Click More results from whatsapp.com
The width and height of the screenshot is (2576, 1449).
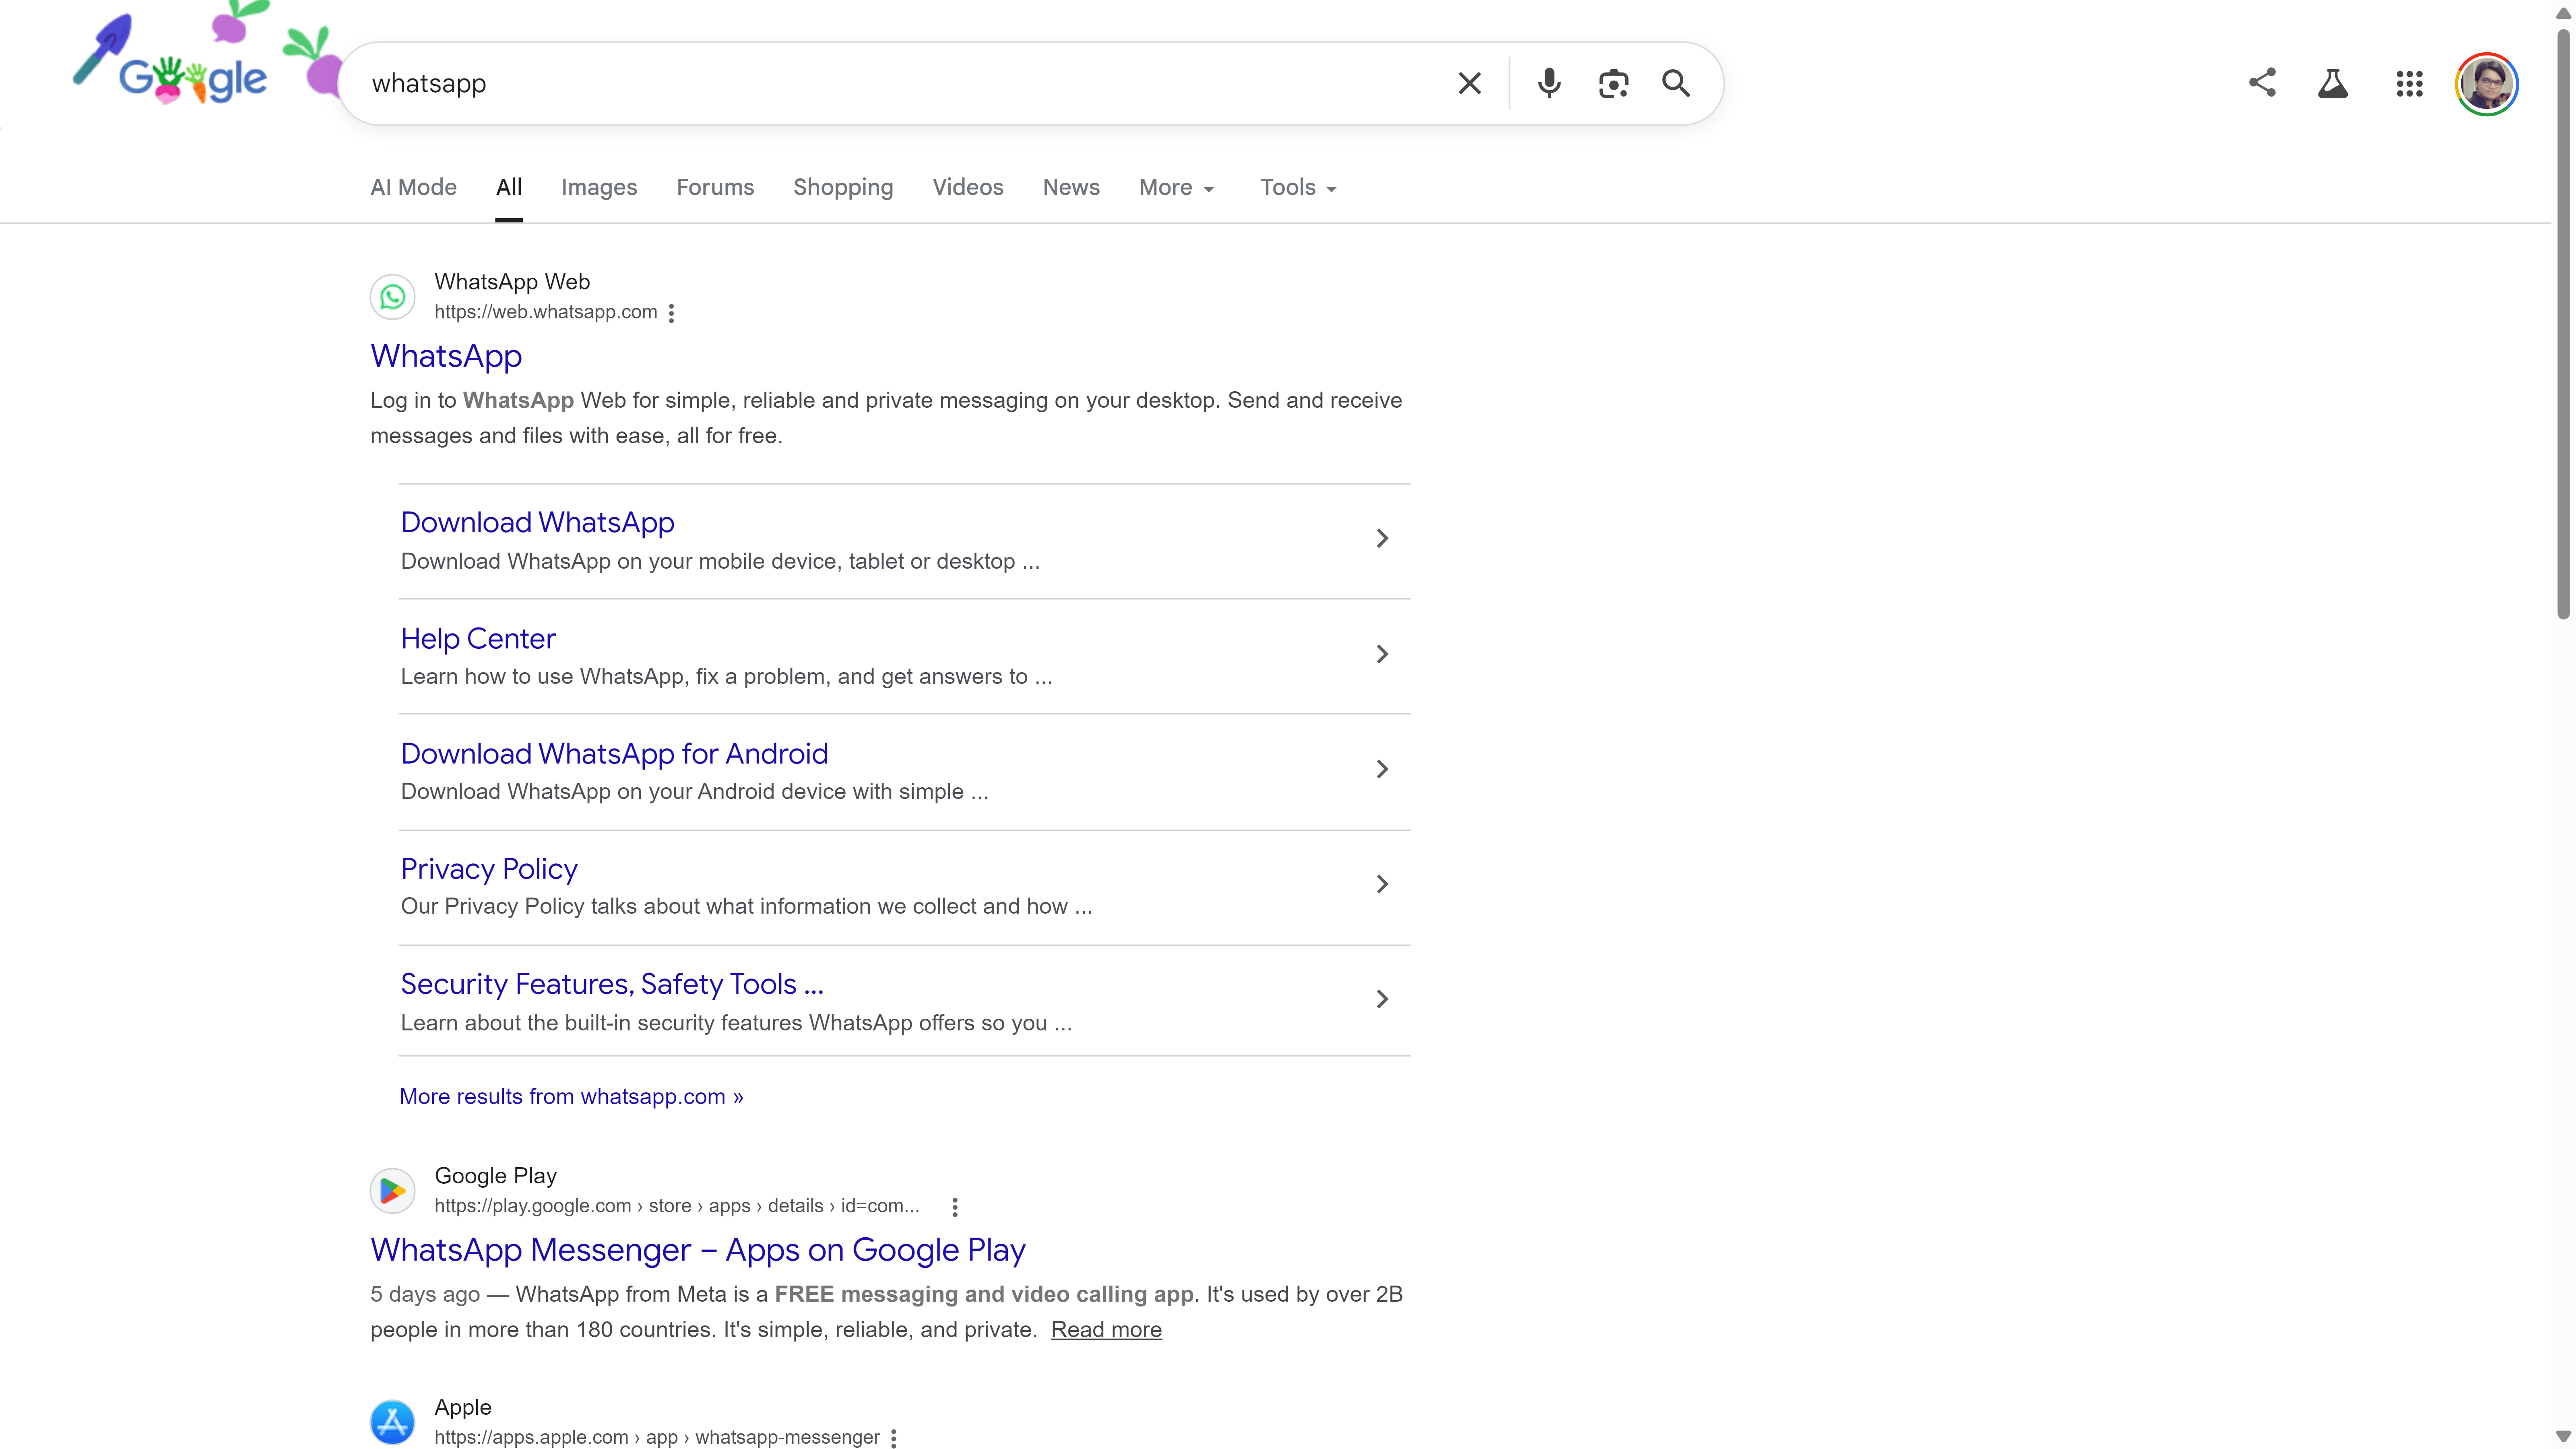point(571,1097)
